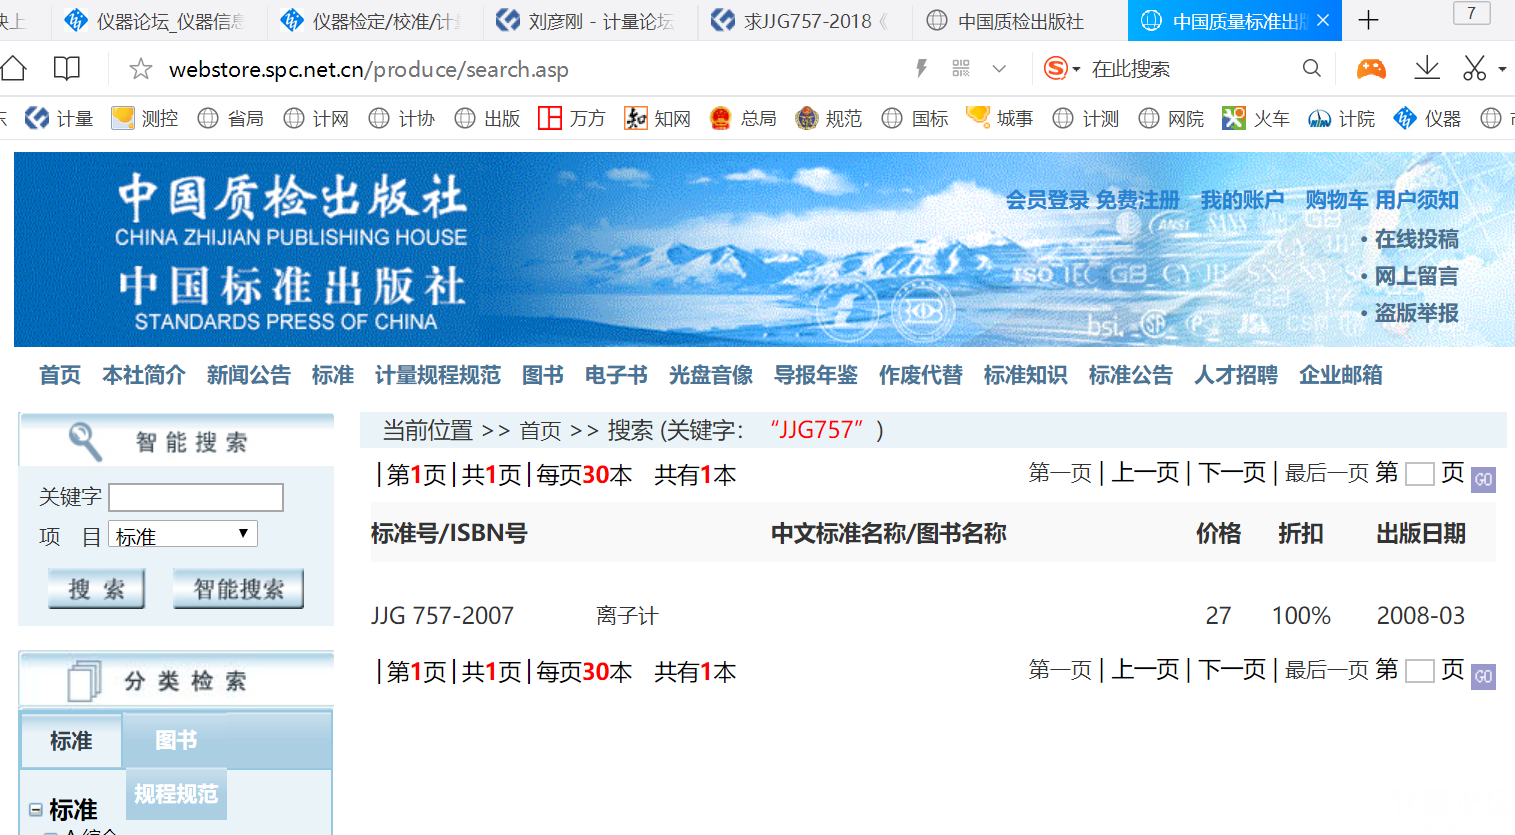1515x835 pixels.
Task: Click the QR code icon in address bar
Action: coord(961,68)
